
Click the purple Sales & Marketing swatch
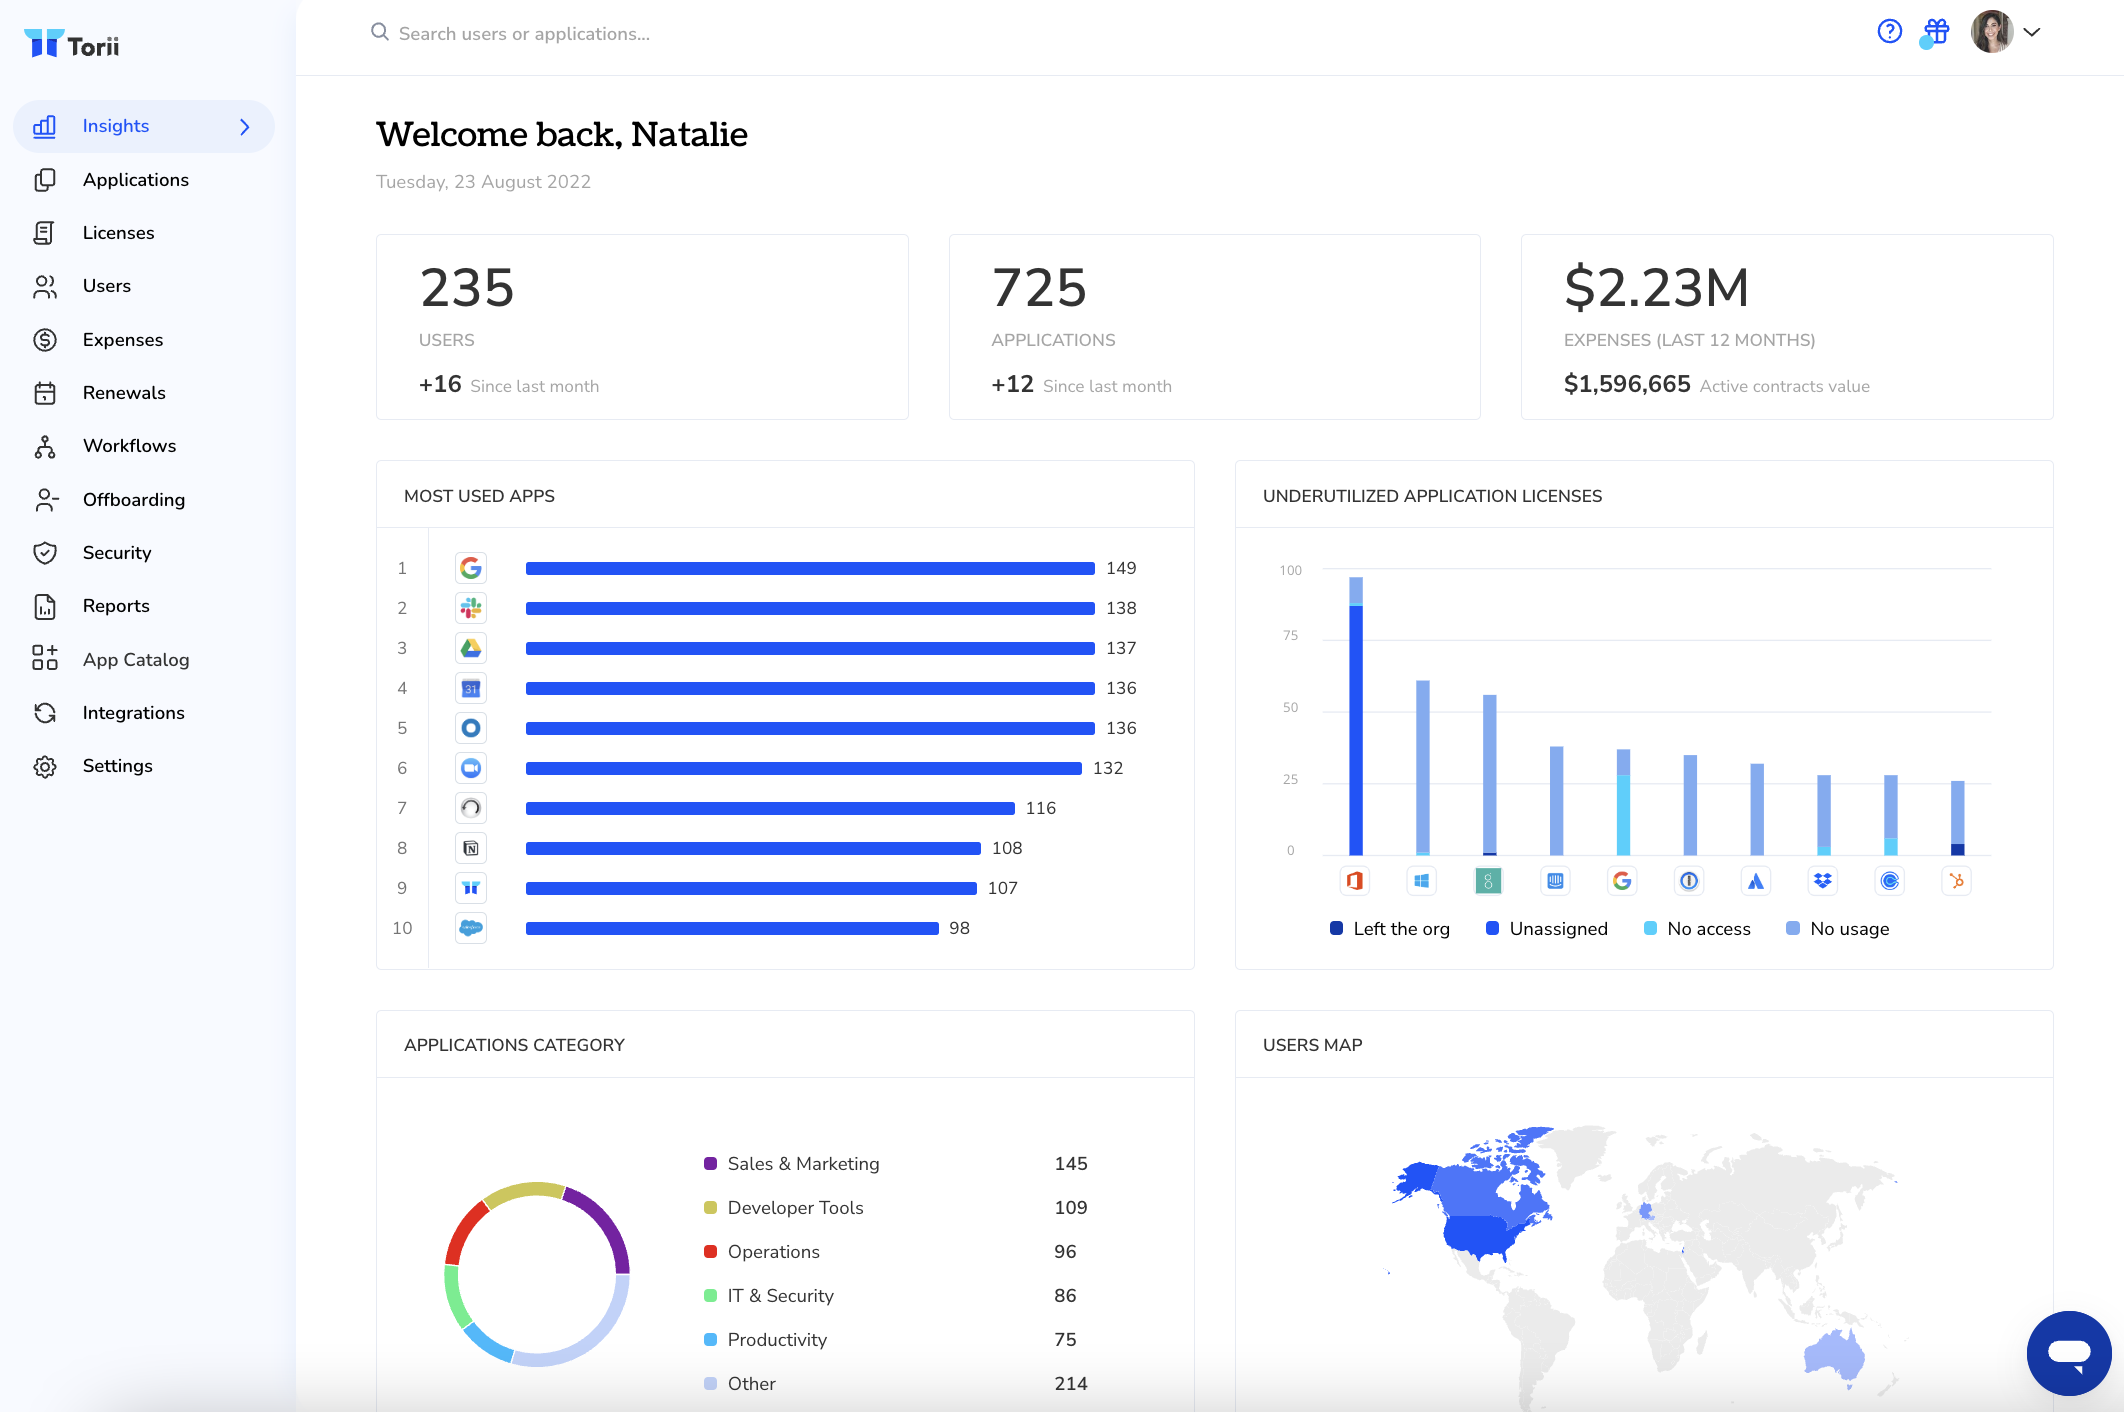tap(711, 1164)
